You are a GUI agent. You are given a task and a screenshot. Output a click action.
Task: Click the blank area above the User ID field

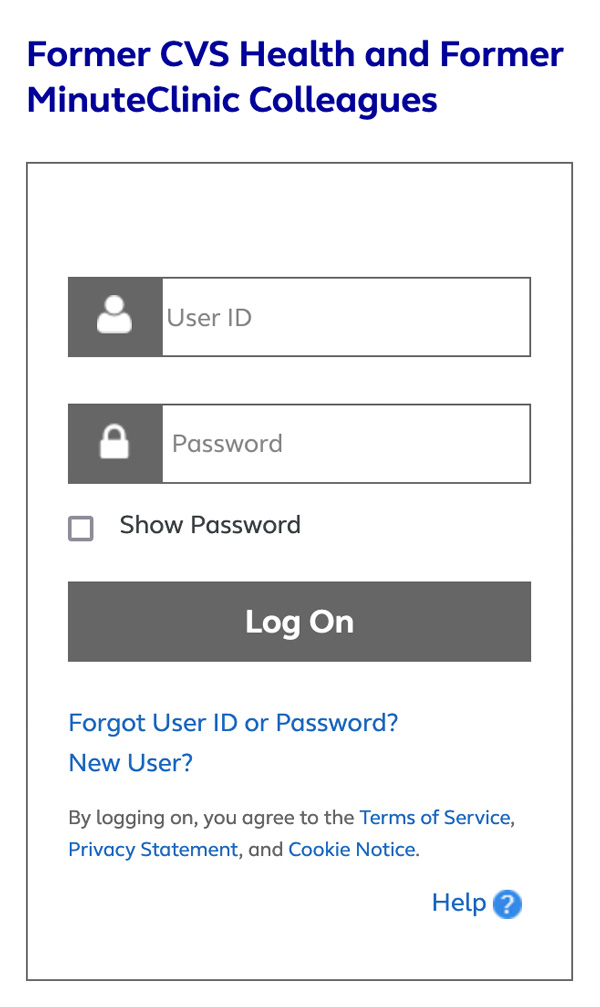[x=299, y=220]
